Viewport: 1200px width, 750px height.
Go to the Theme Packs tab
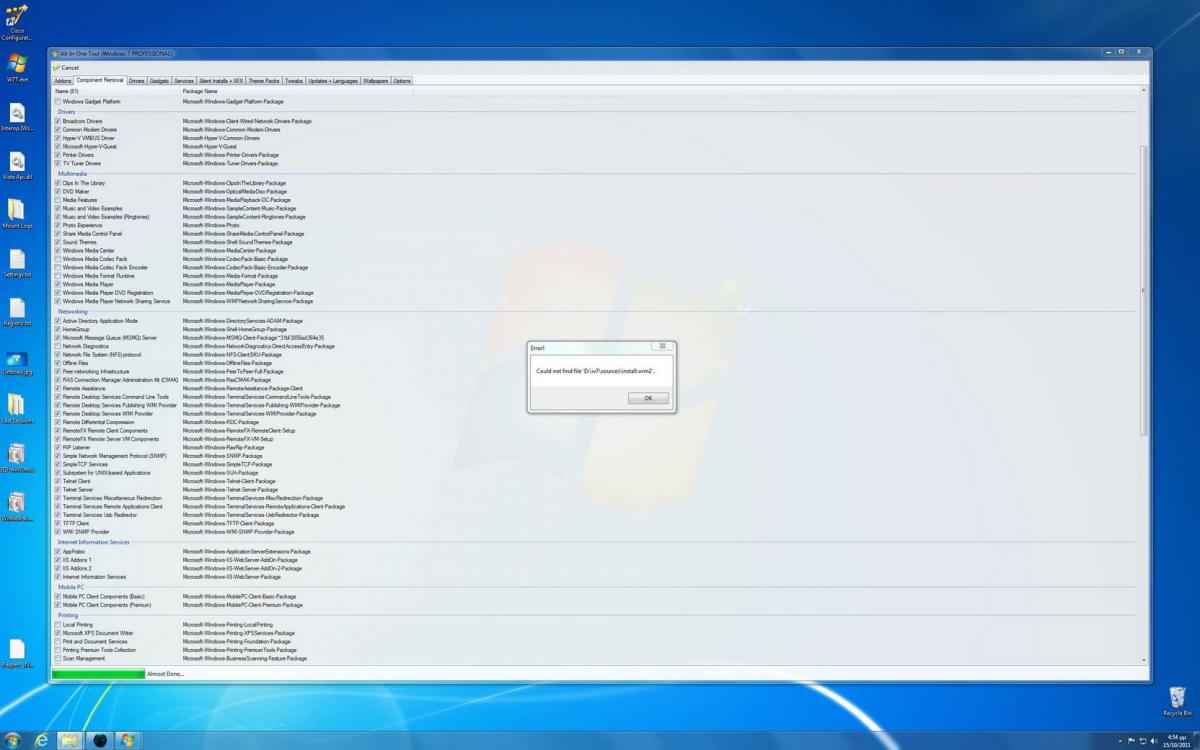pos(264,80)
